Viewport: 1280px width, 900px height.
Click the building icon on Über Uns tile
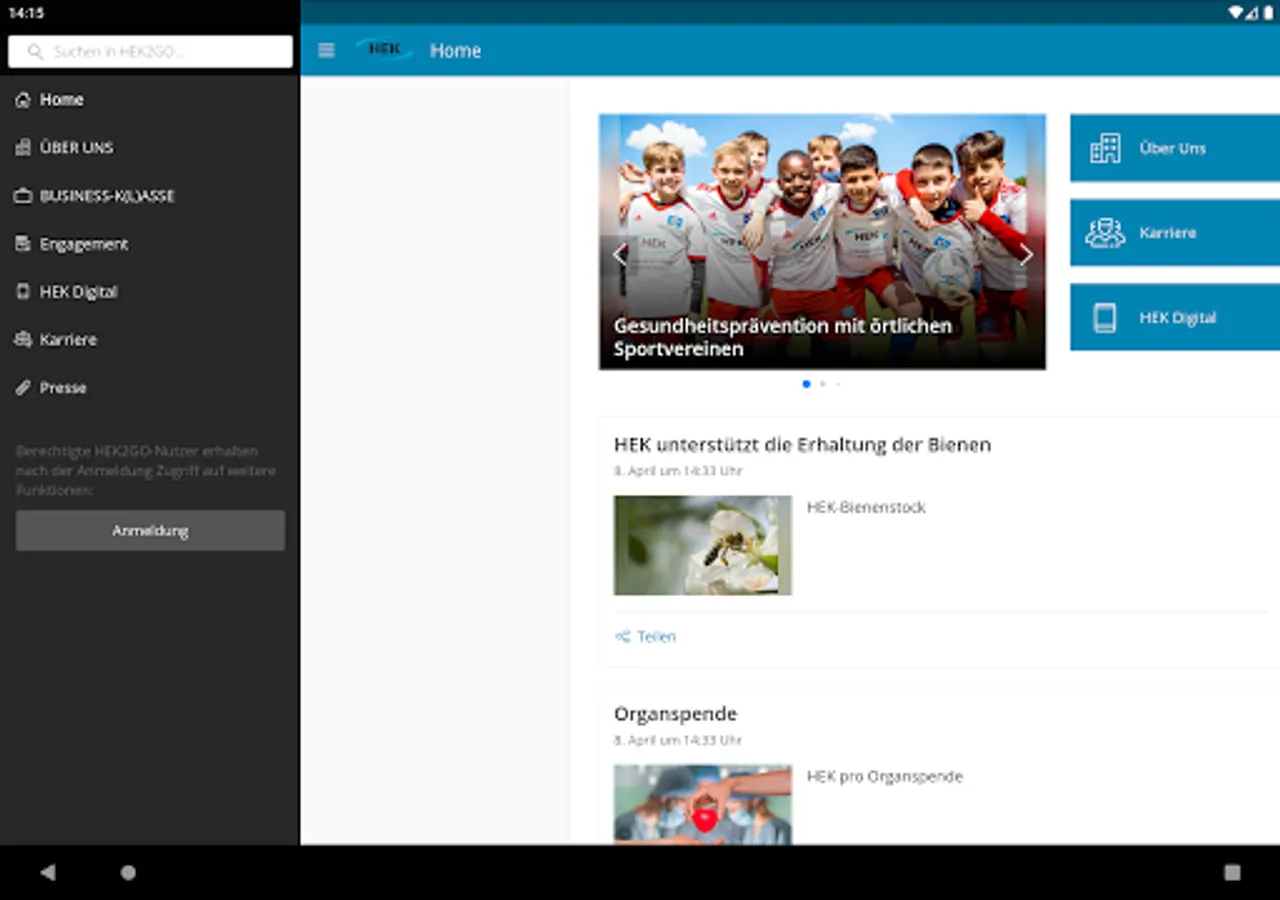tap(1105, 148)
